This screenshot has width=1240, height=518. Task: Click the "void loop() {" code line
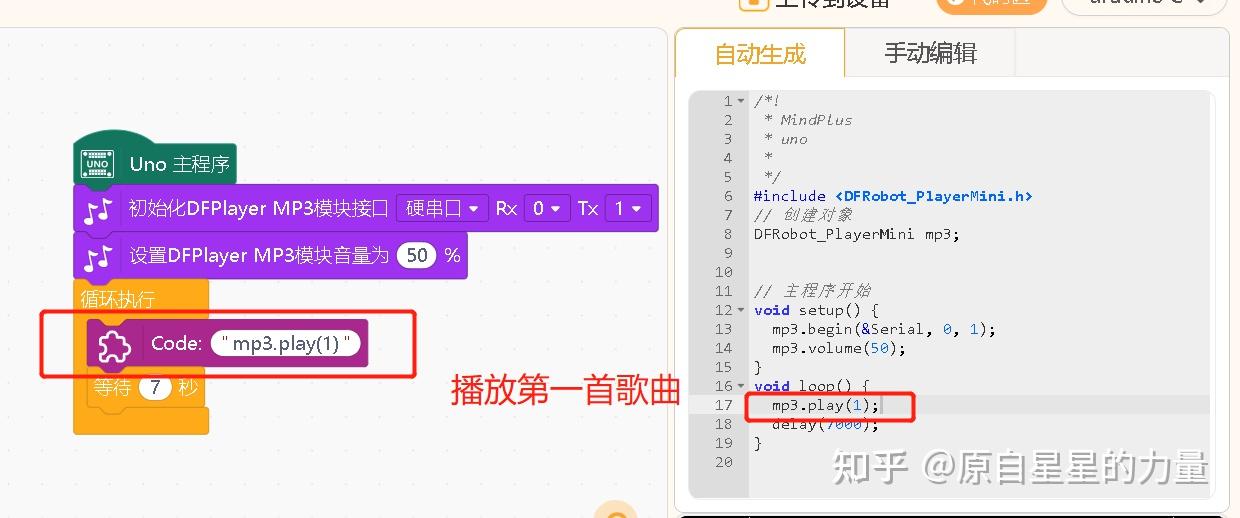812,386
